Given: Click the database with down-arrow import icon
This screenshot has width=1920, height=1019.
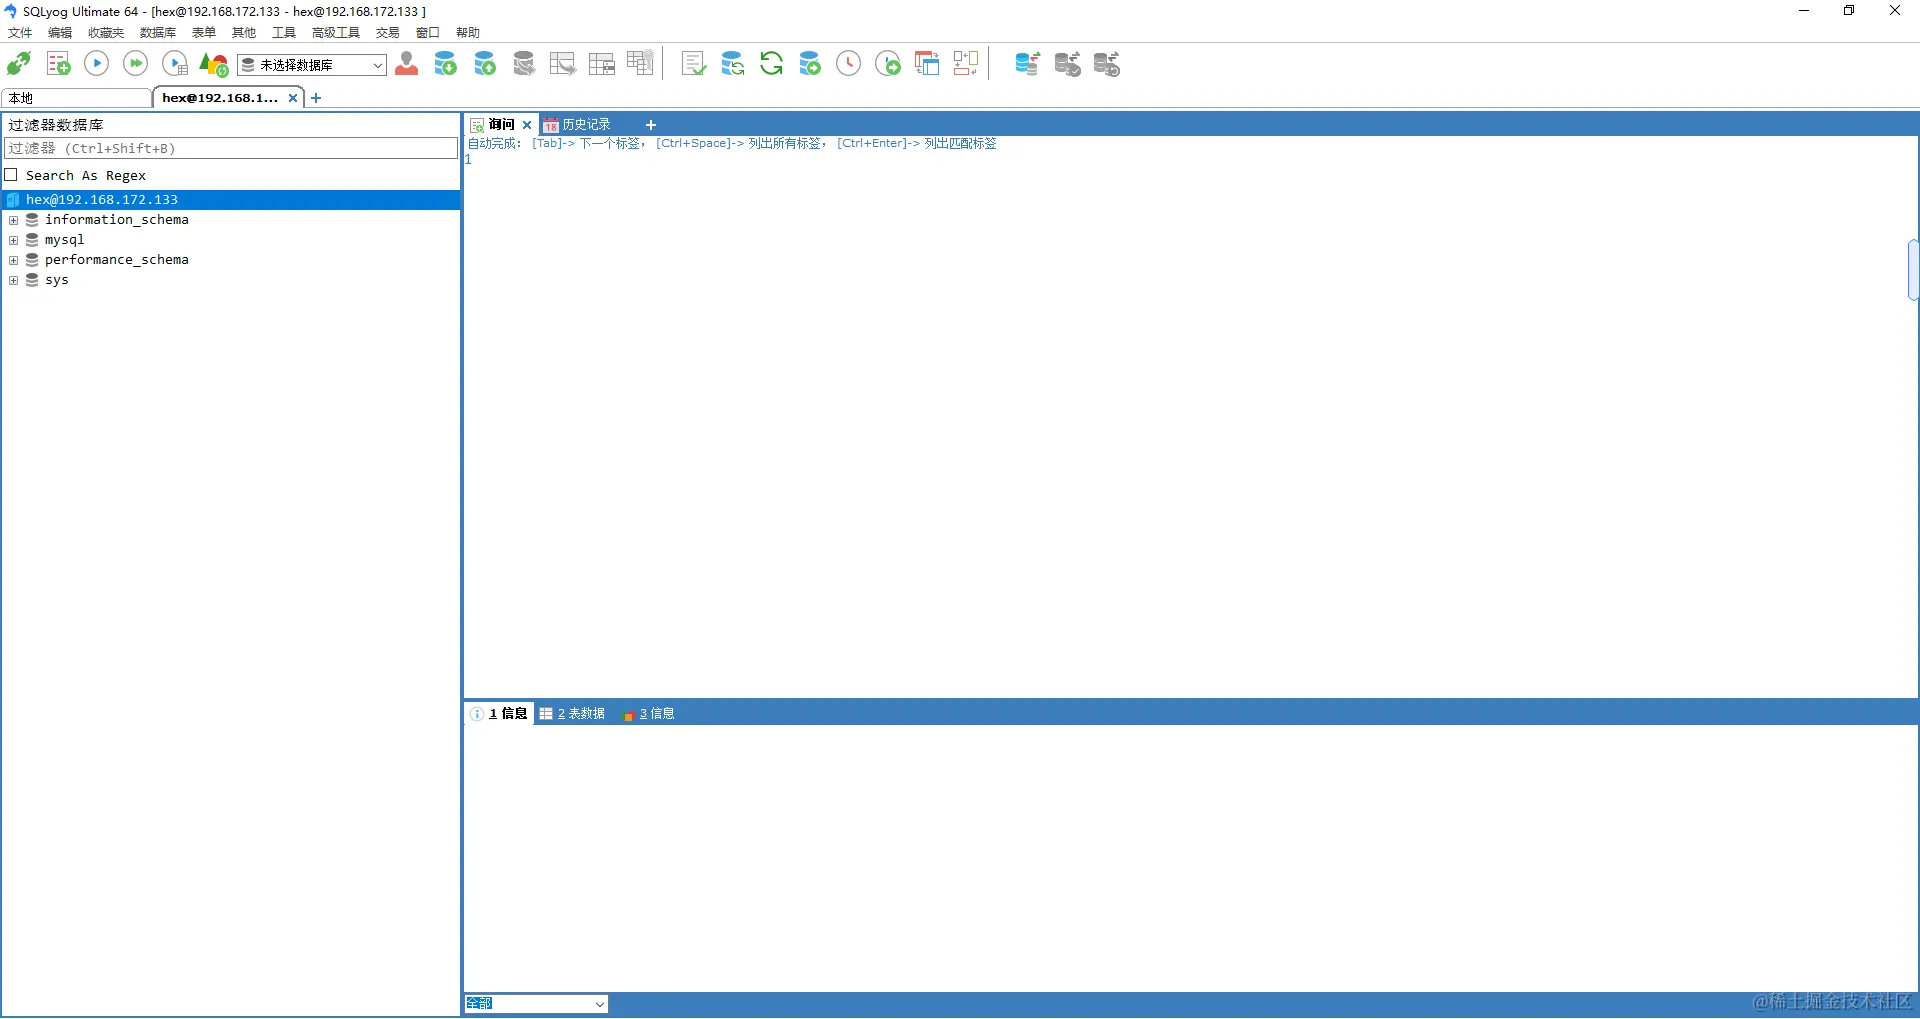Looking at the screenshot, I should (446, 64).
